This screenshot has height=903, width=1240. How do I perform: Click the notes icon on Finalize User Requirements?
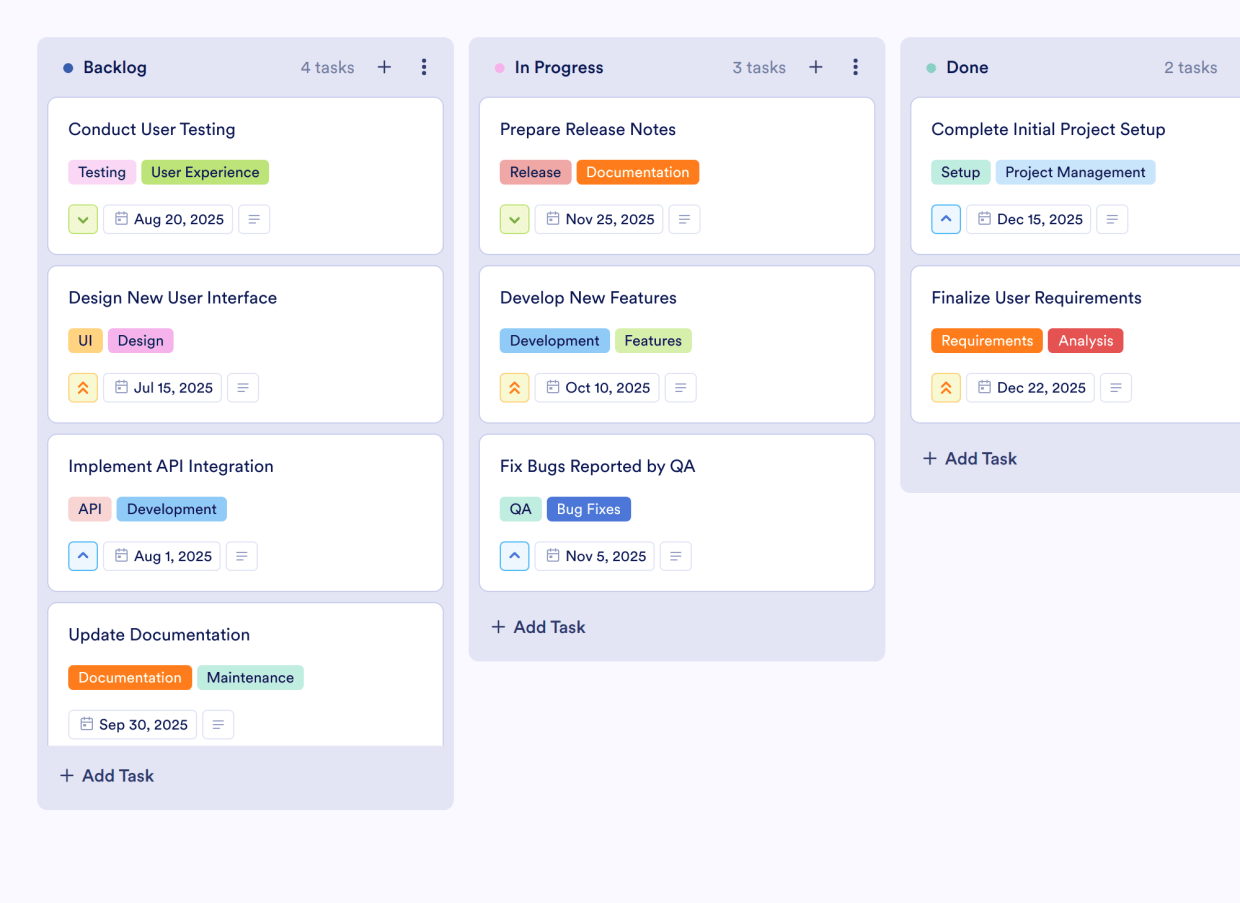(x=1116, y=387)
